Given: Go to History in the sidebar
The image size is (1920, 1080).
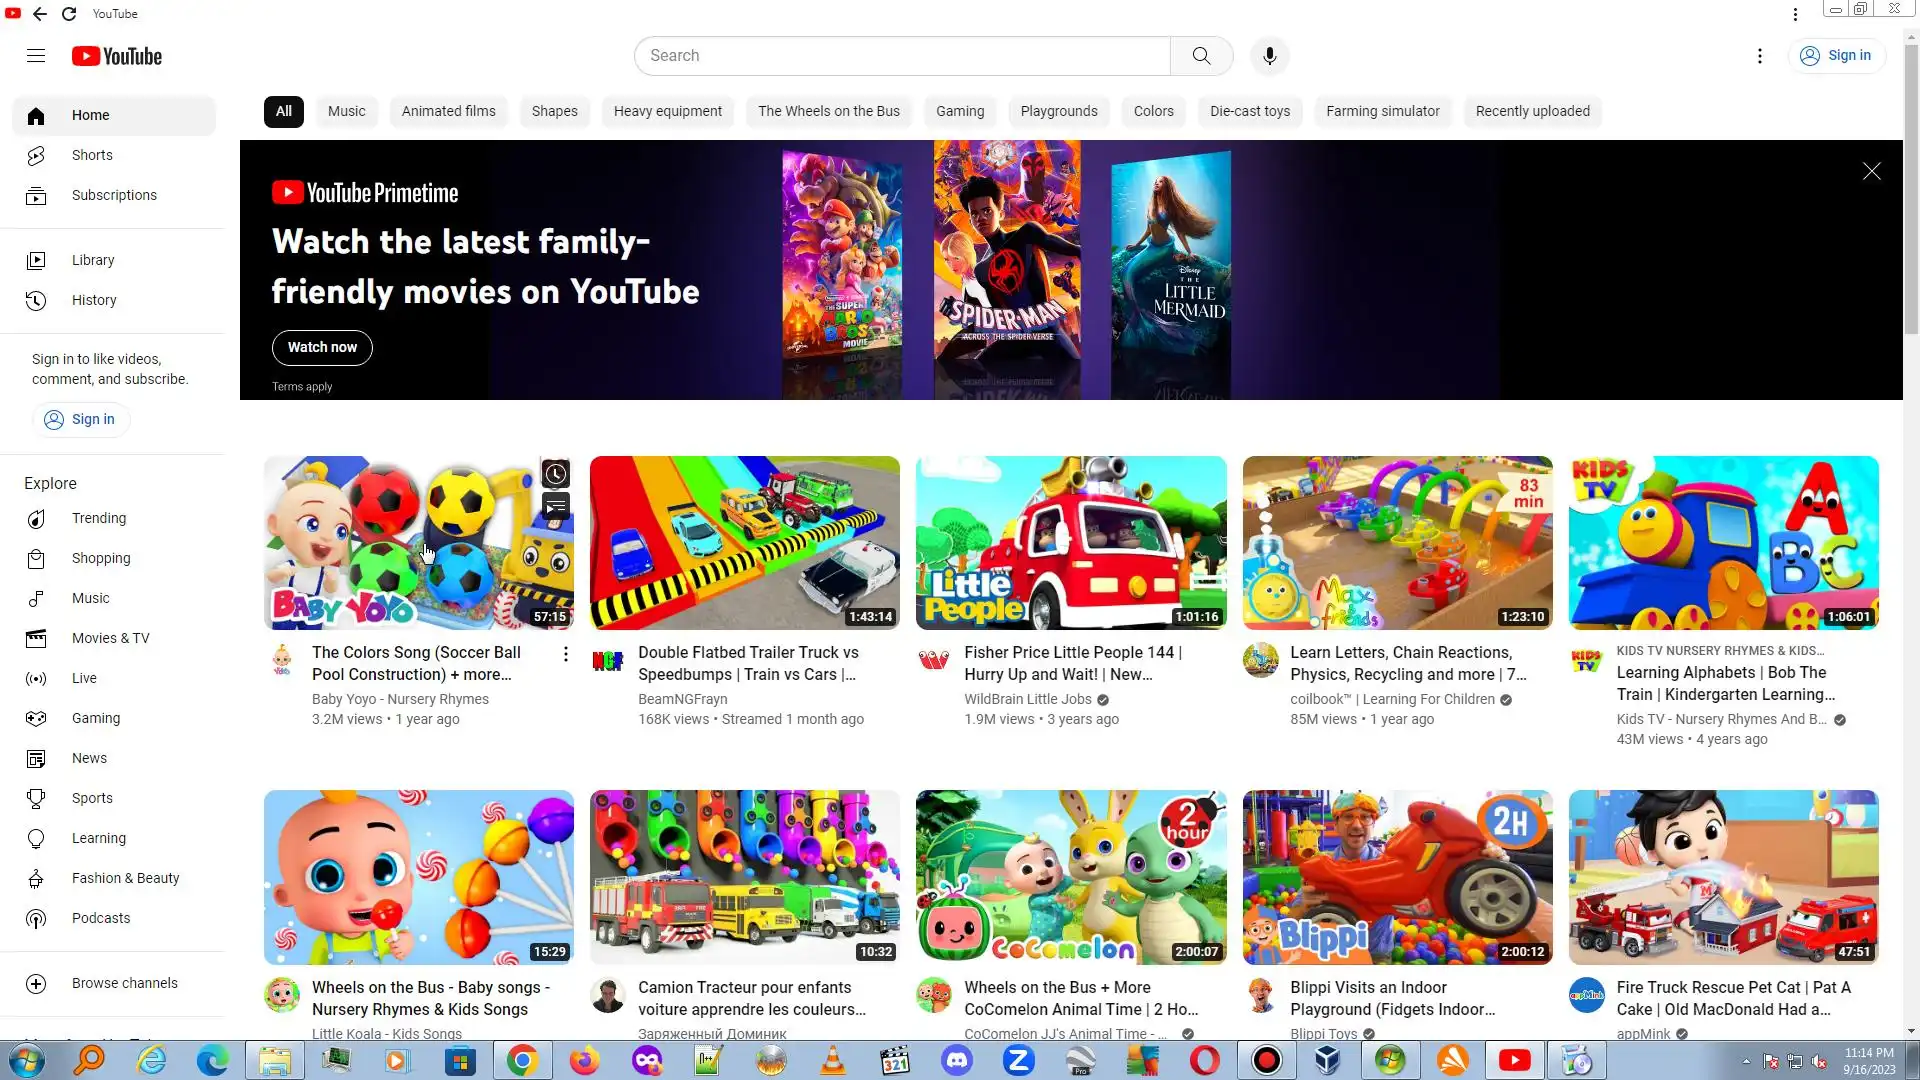Looking at the screenshot, I should pyautogui.click(x=94, y=300).
